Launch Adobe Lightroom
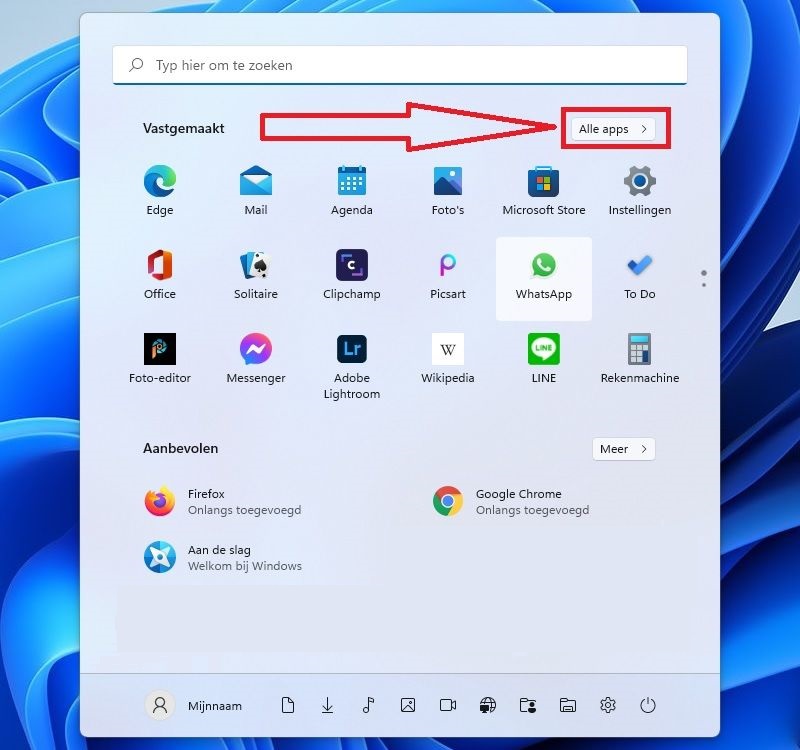This screenshot has height=750, width=800. pos(352,366)
